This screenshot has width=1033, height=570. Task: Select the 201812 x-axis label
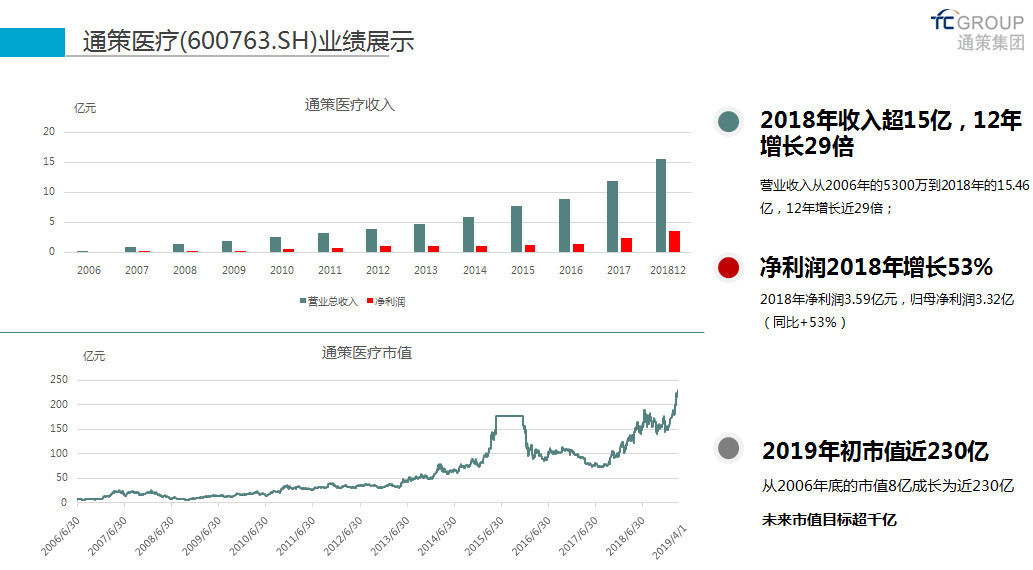tap(668, 270)
